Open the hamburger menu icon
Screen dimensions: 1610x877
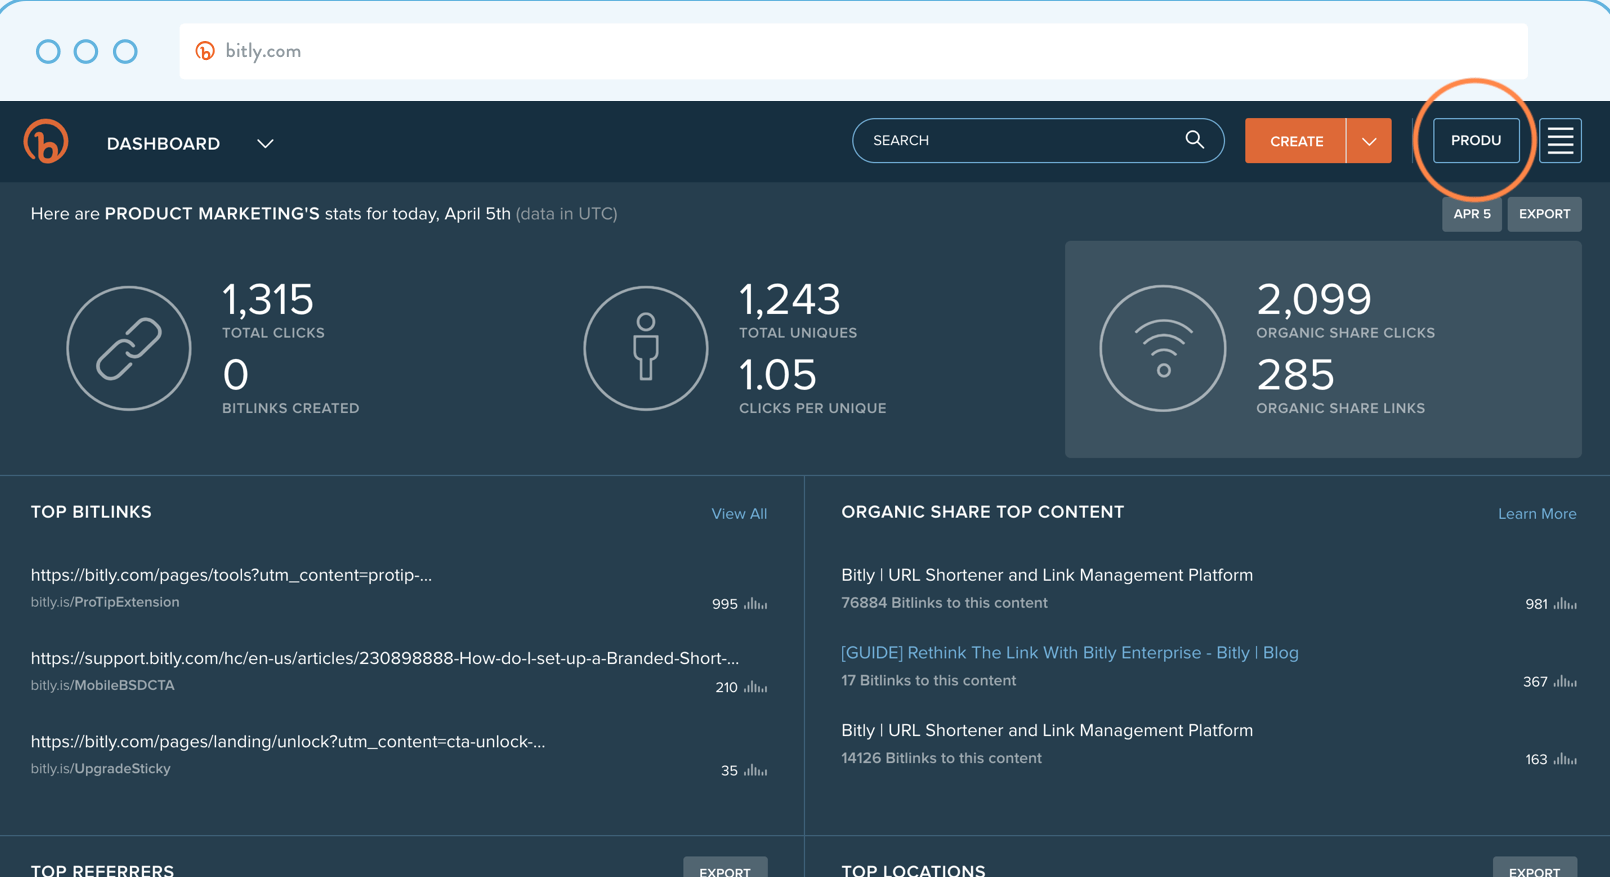tap(1560, 141)
